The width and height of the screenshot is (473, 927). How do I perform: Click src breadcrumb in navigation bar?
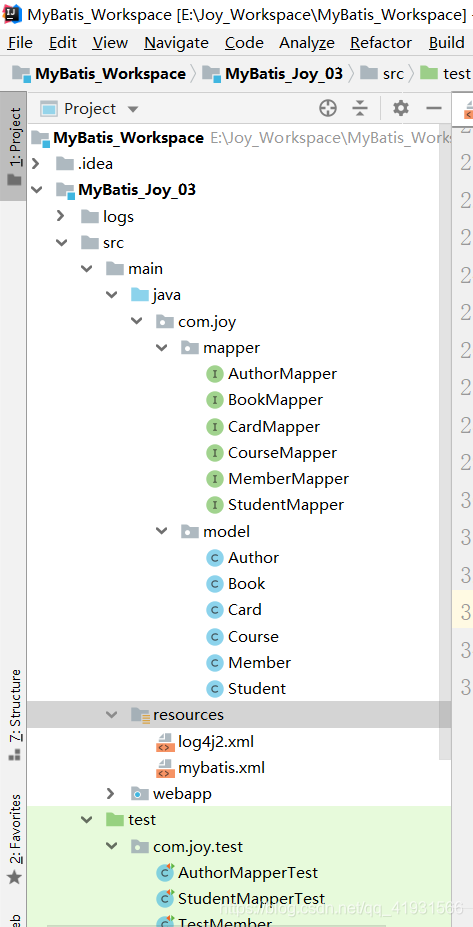pos(382,74)
